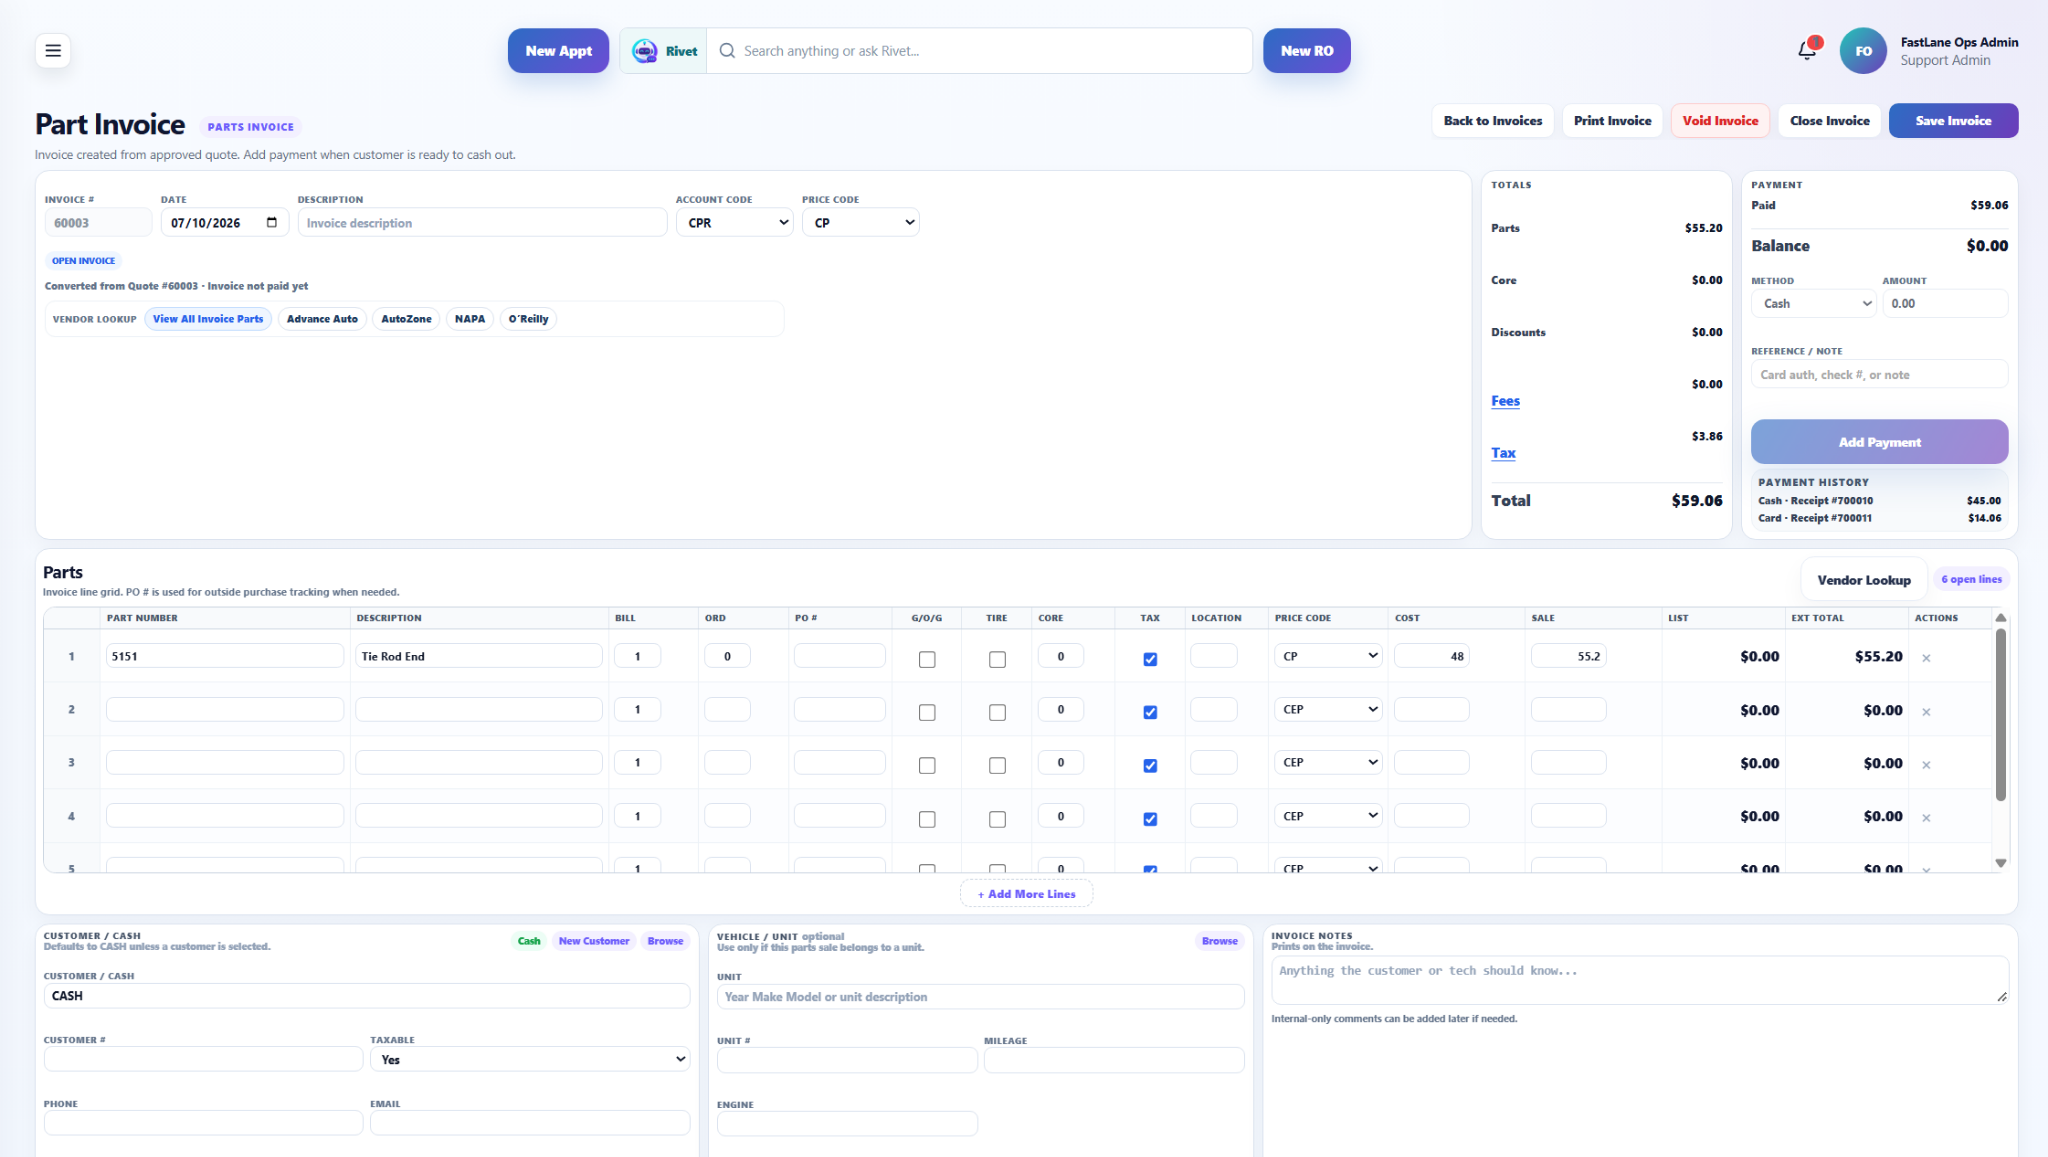Select Advance Auto vendor chip
This screenshot has height=1157, width=2048.
point(322,319)
